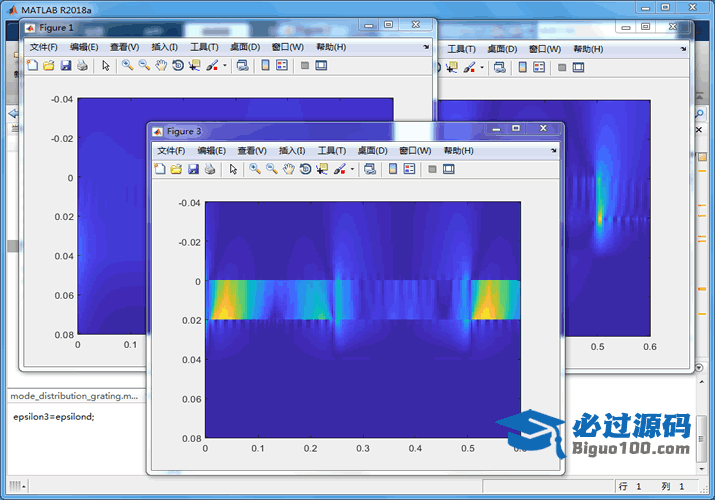Select Pan hand tool in Figure 1
Screen dimensions: 715x500
(161, 66)
